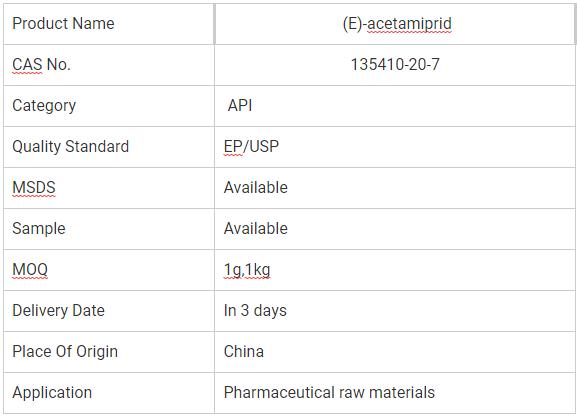Select the (E)-acetamiprid product name text

(x=397, y=24)
